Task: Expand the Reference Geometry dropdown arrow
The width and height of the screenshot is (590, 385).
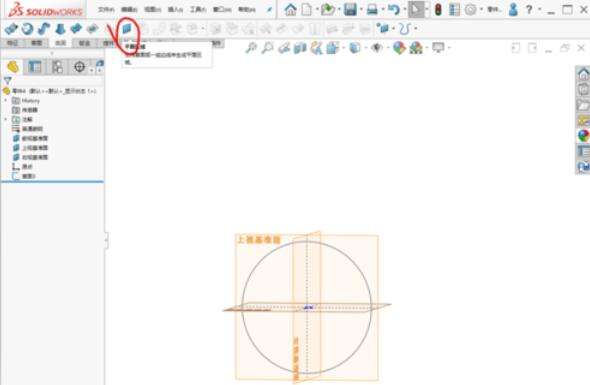Action: (394, 29)
